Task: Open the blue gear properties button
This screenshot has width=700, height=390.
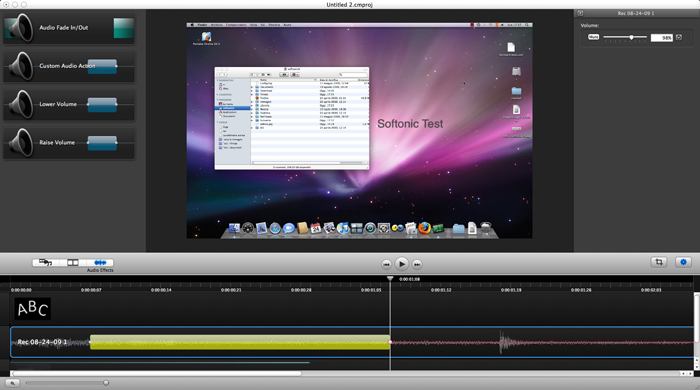Action: [x=683, y=262]
